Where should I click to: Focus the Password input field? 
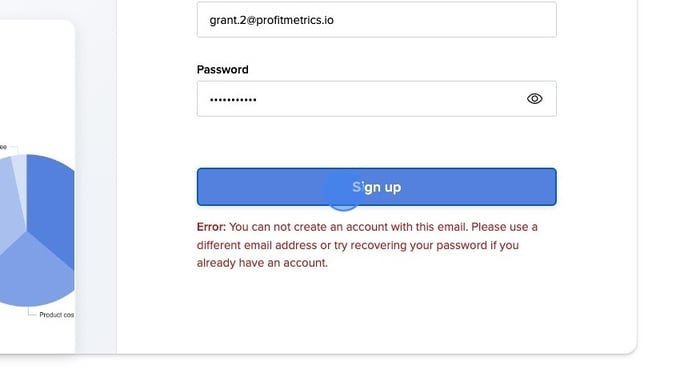[x=376, y=99]
